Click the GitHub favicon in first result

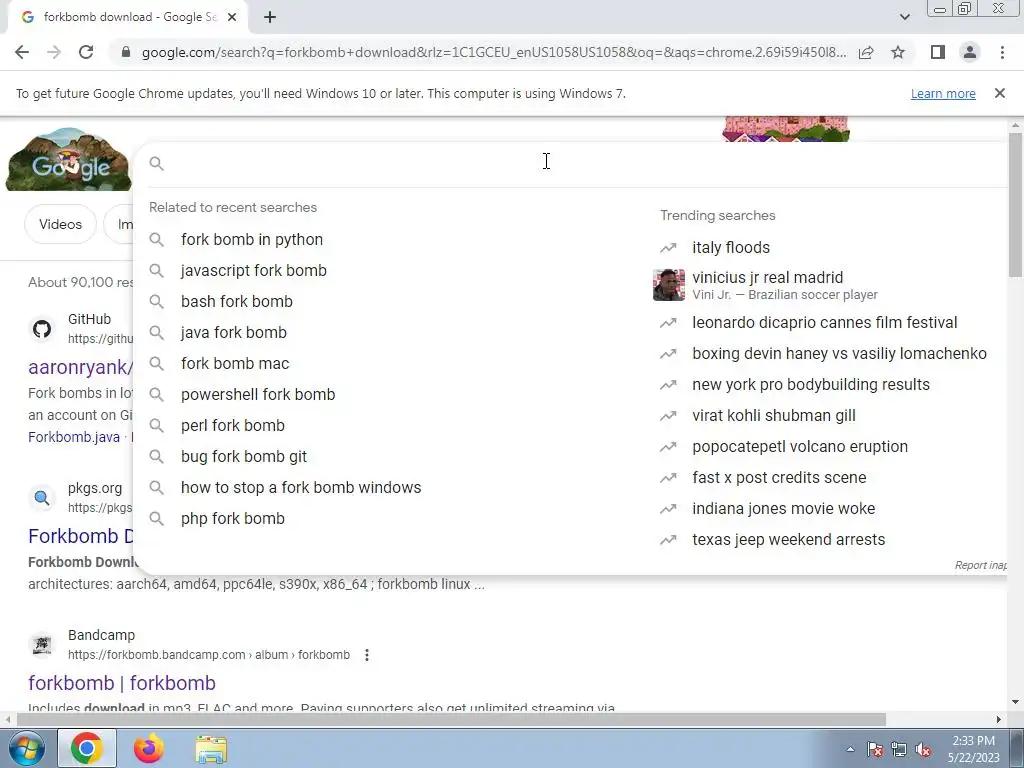tap(42, 328)
